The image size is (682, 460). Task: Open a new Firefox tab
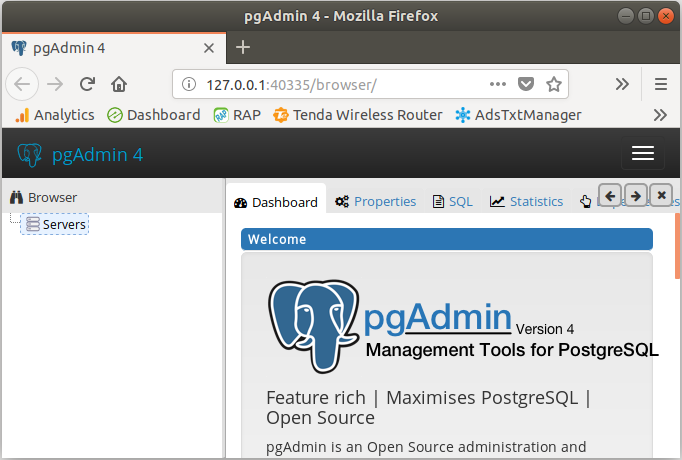(243, 47)
